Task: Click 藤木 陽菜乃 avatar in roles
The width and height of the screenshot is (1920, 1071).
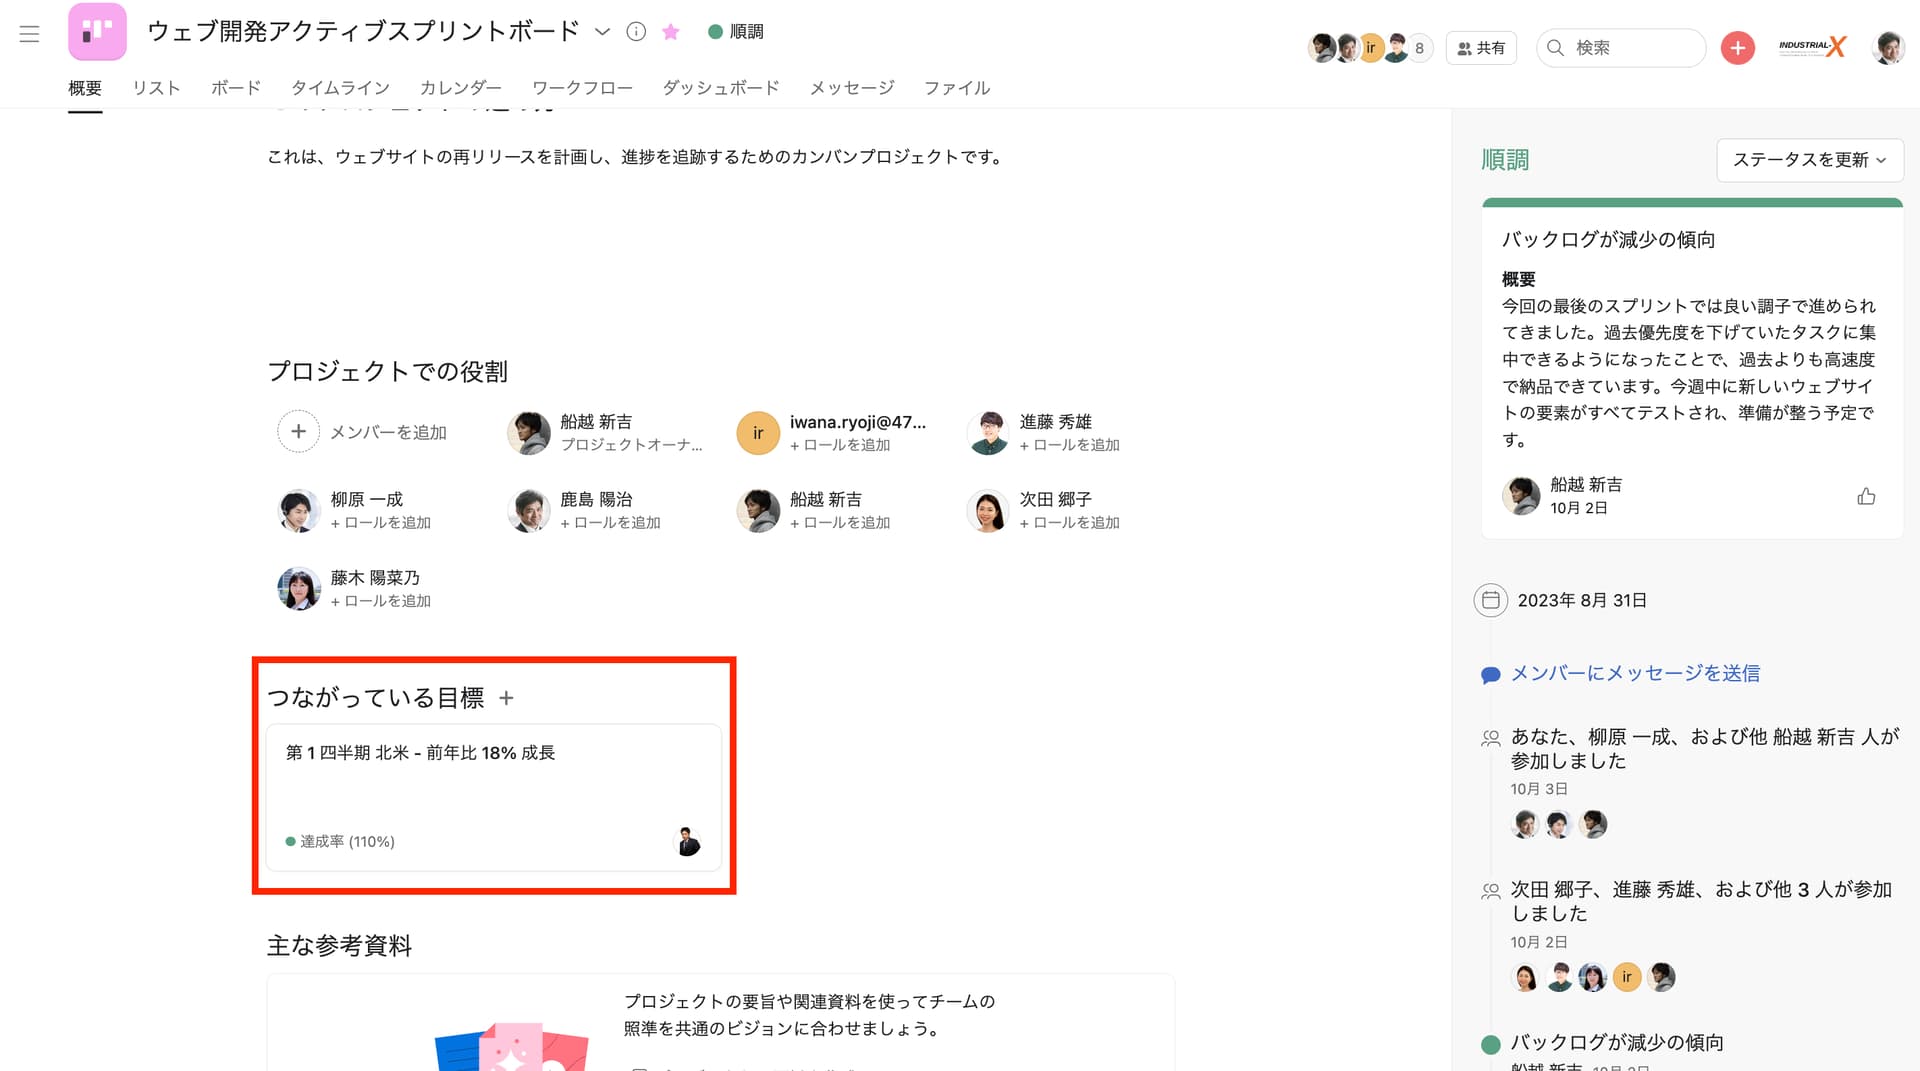Action: tap(298, 589)
